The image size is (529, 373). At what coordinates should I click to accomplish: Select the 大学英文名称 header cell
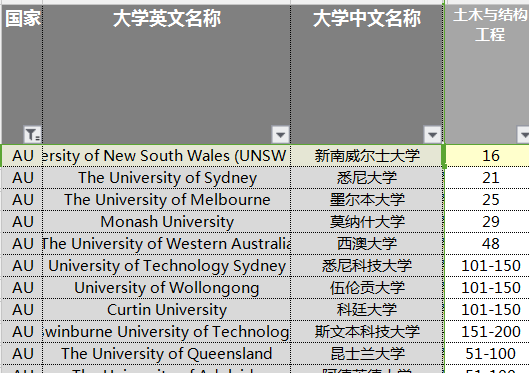166,74
